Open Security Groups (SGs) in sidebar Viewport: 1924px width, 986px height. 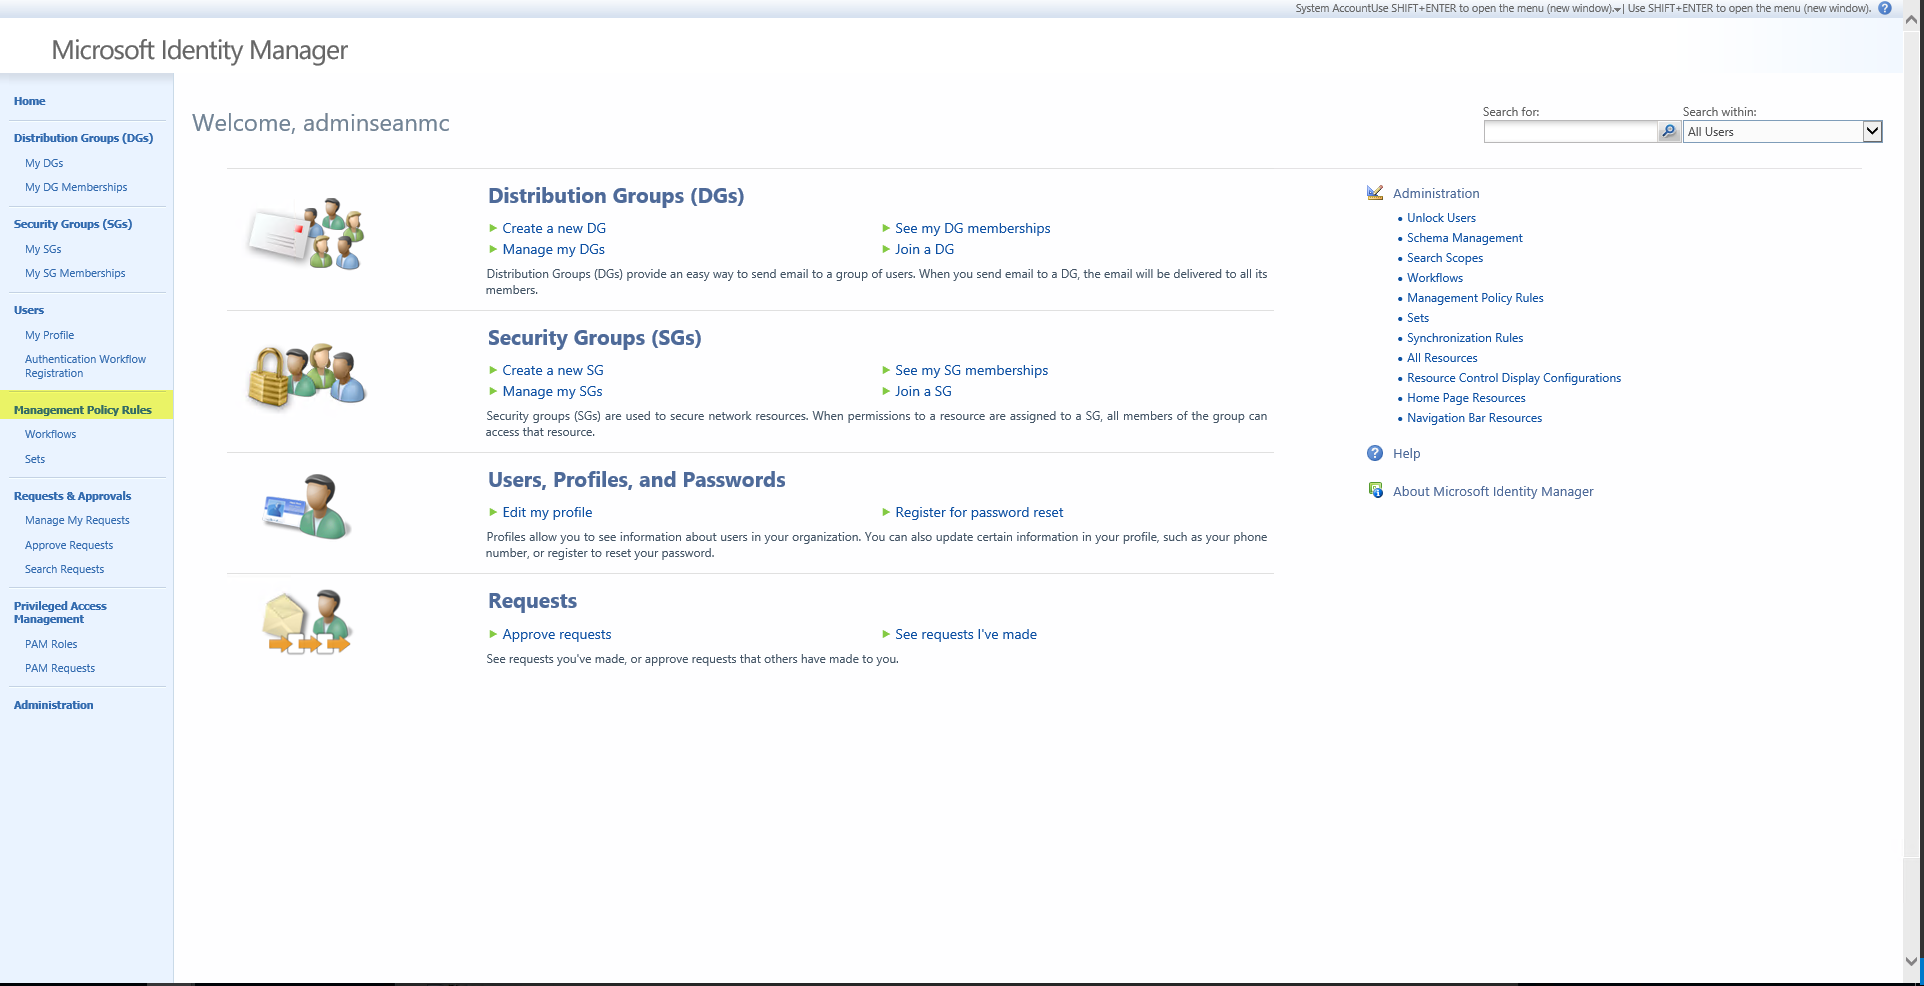pos(73,224)
